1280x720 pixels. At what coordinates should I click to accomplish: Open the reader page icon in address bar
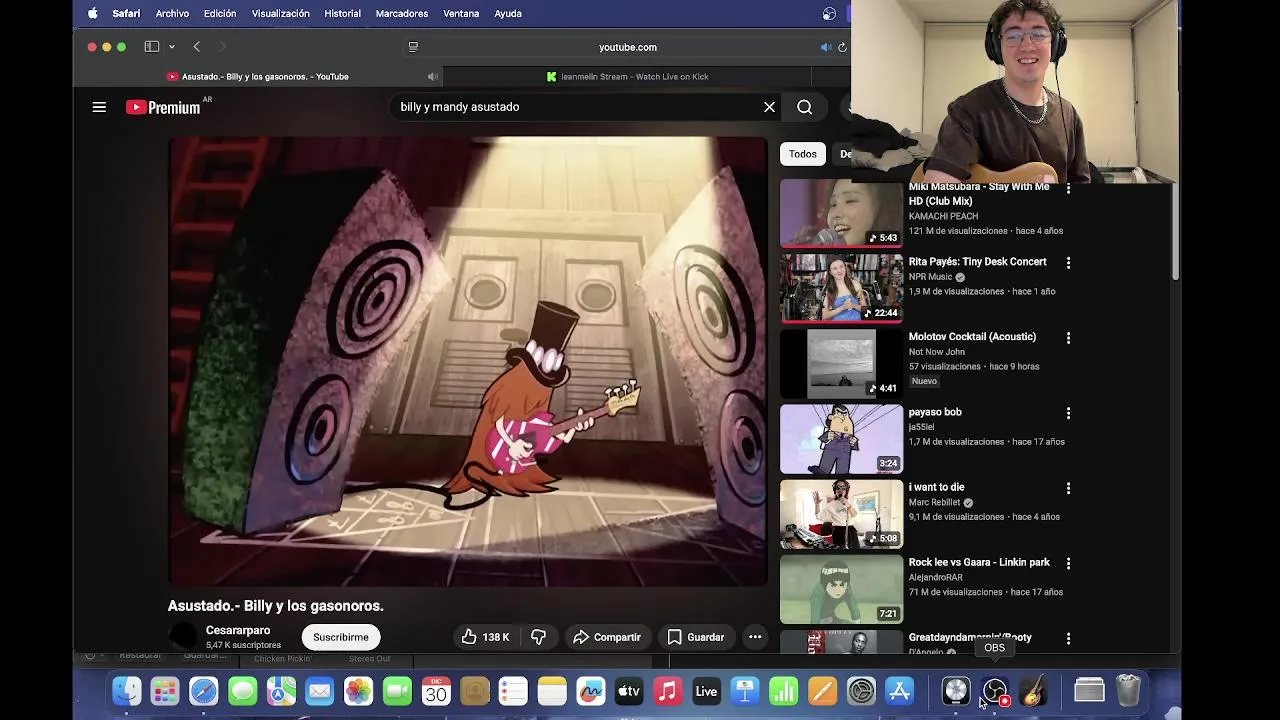(x=413, y=47)
